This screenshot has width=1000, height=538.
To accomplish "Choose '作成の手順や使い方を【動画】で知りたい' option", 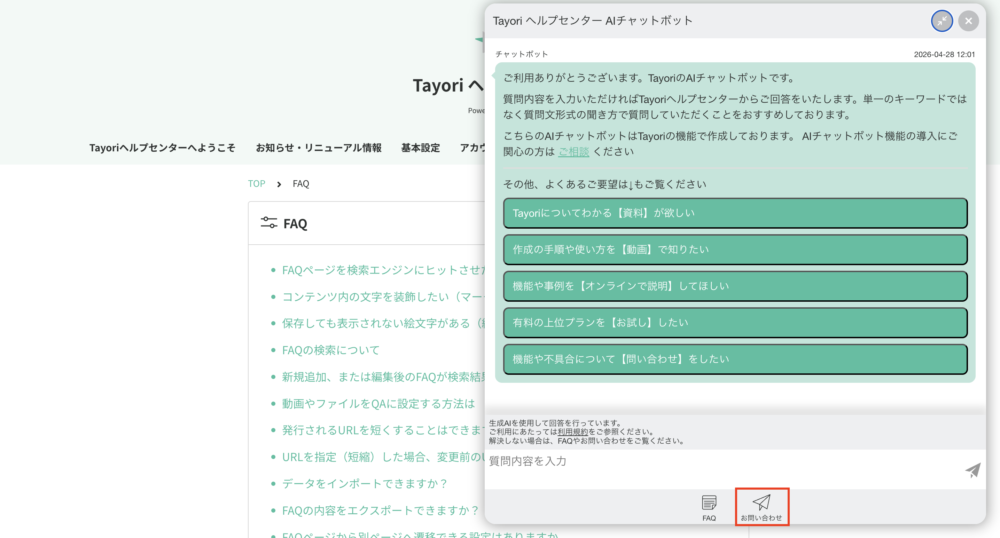I will tap(735, 249).
